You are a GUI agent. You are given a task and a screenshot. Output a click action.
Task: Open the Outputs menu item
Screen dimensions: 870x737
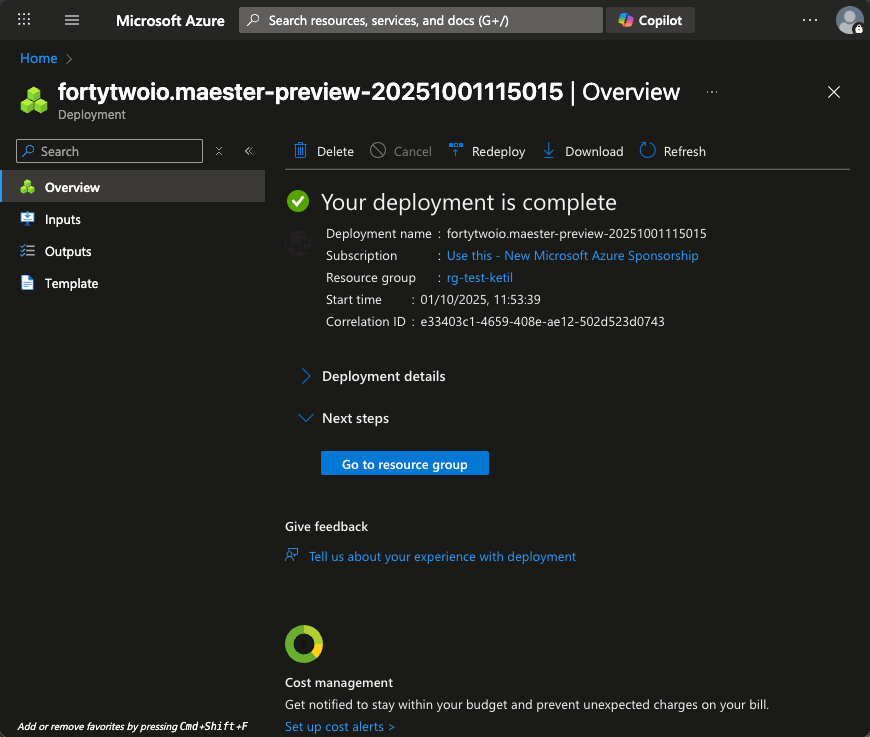67,251
